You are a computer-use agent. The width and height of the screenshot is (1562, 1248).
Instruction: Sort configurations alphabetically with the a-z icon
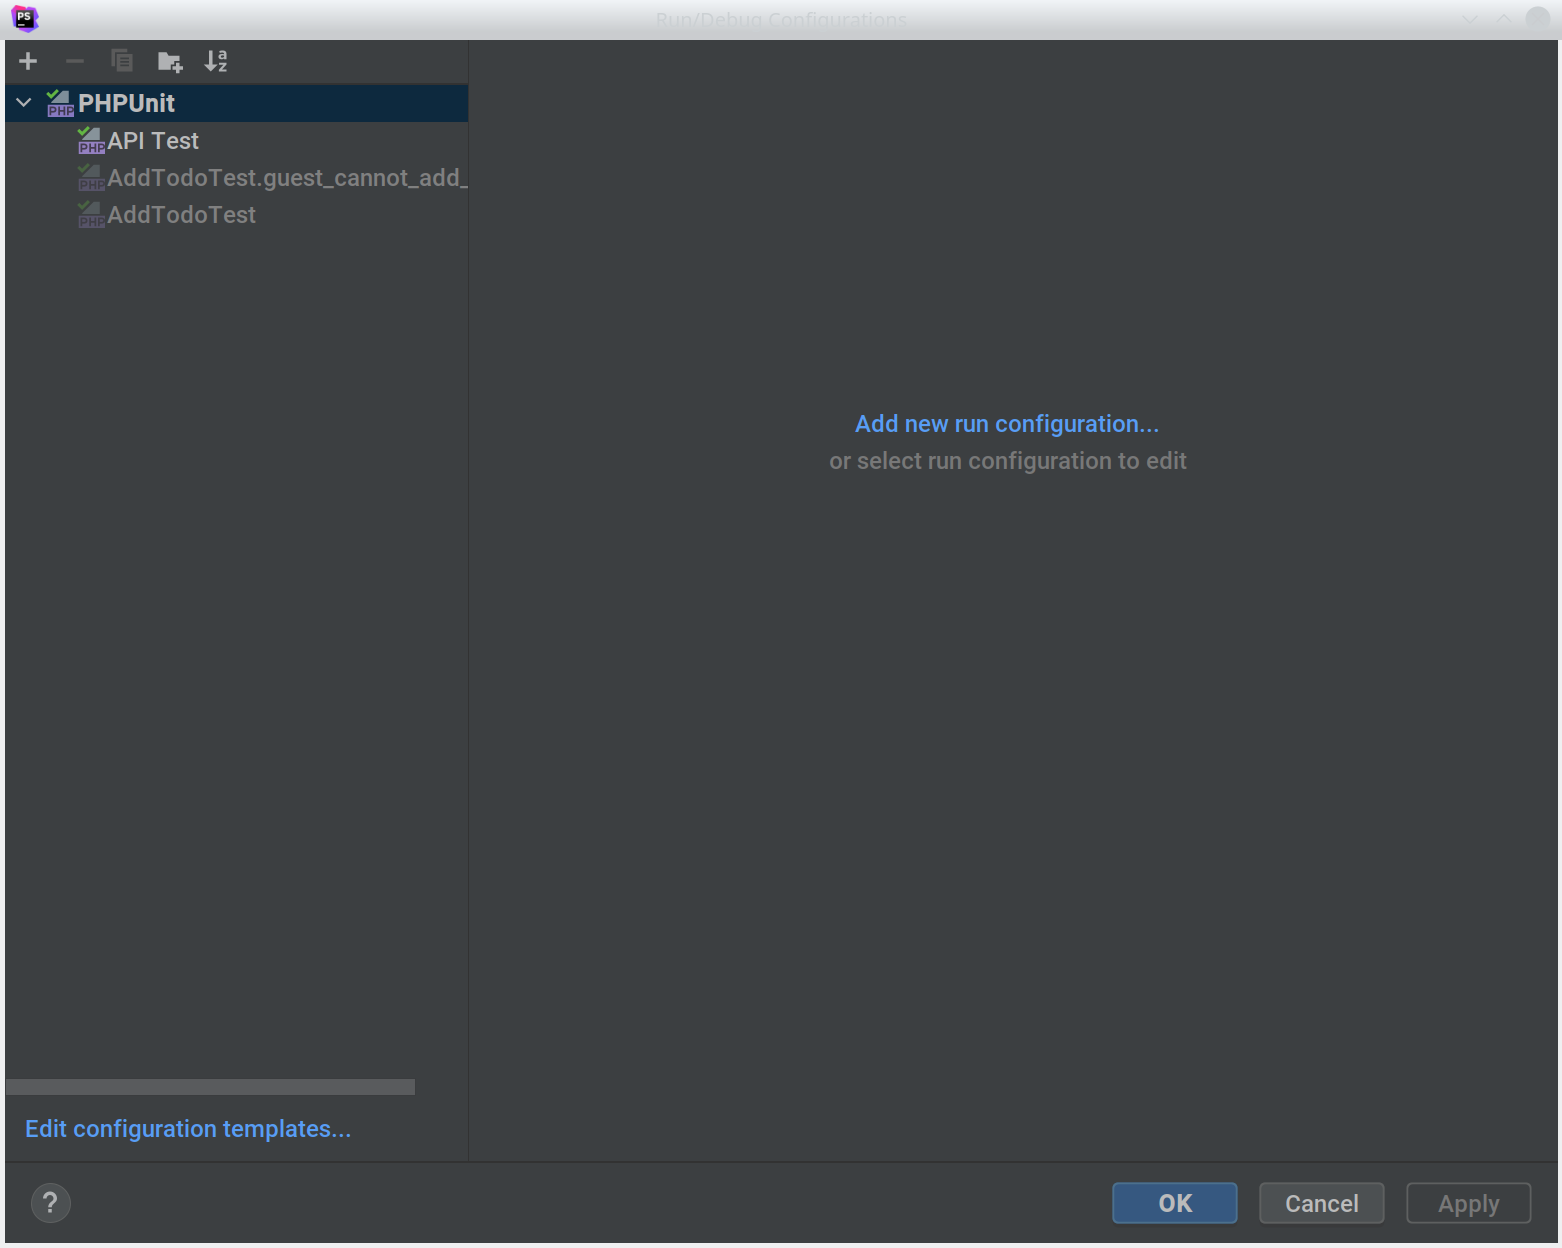point(216,61)
